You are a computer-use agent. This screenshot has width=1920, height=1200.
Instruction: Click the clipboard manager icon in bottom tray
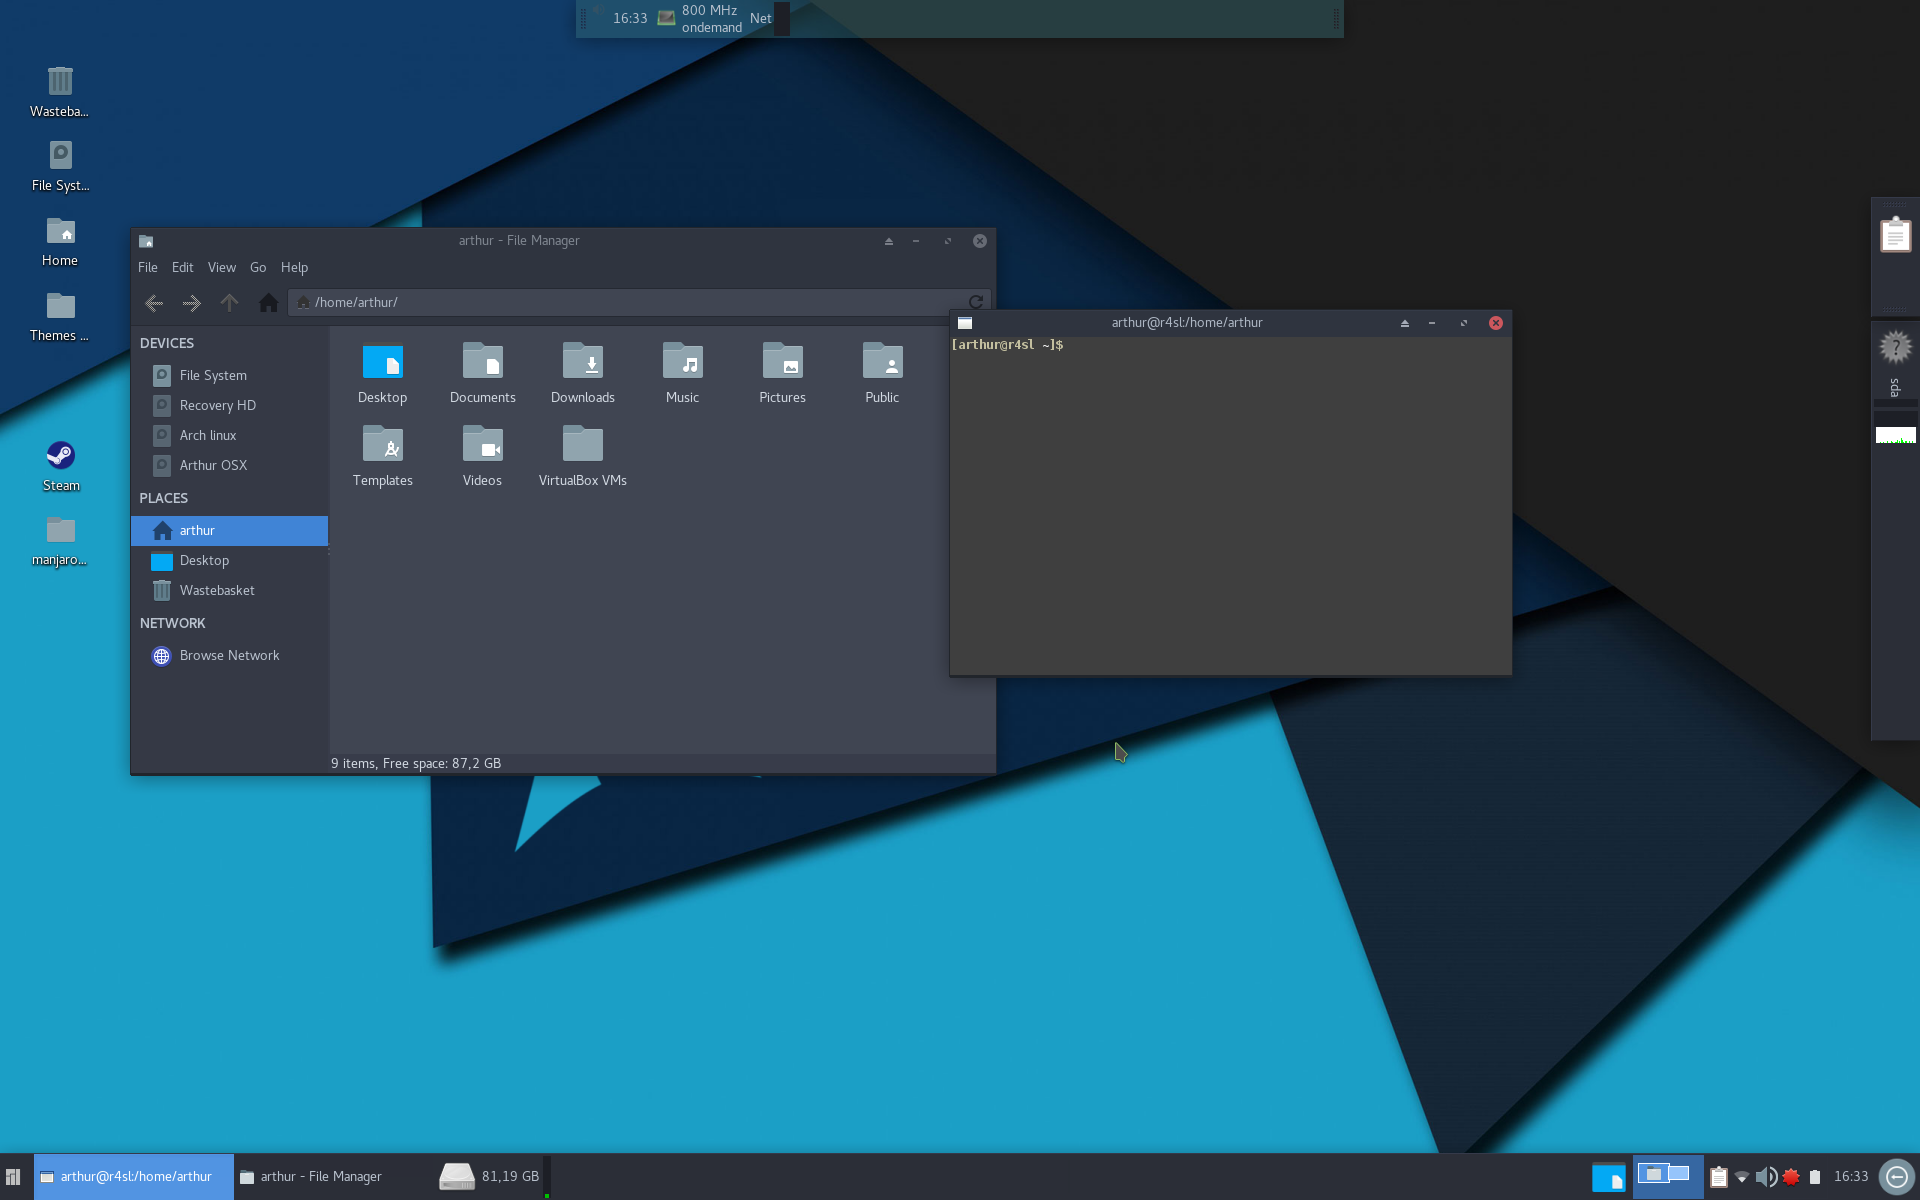(1718, 1177)
